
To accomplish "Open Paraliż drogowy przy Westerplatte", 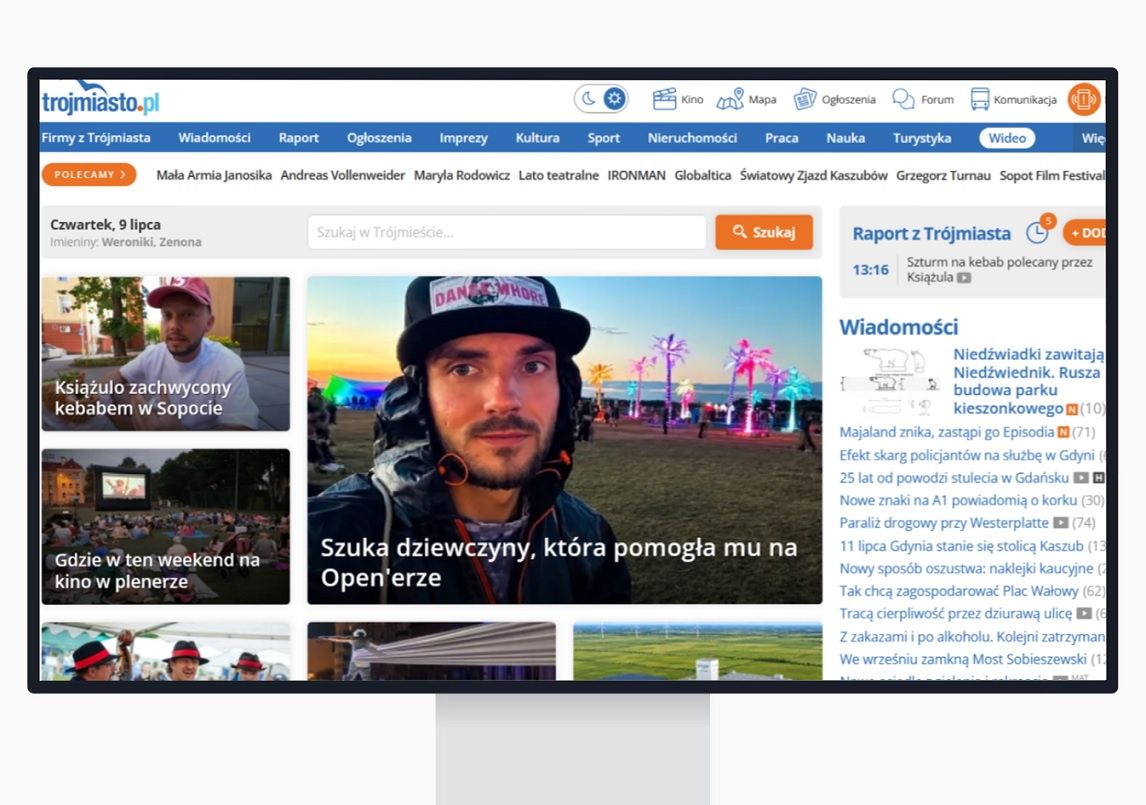I will pos(944,524).
